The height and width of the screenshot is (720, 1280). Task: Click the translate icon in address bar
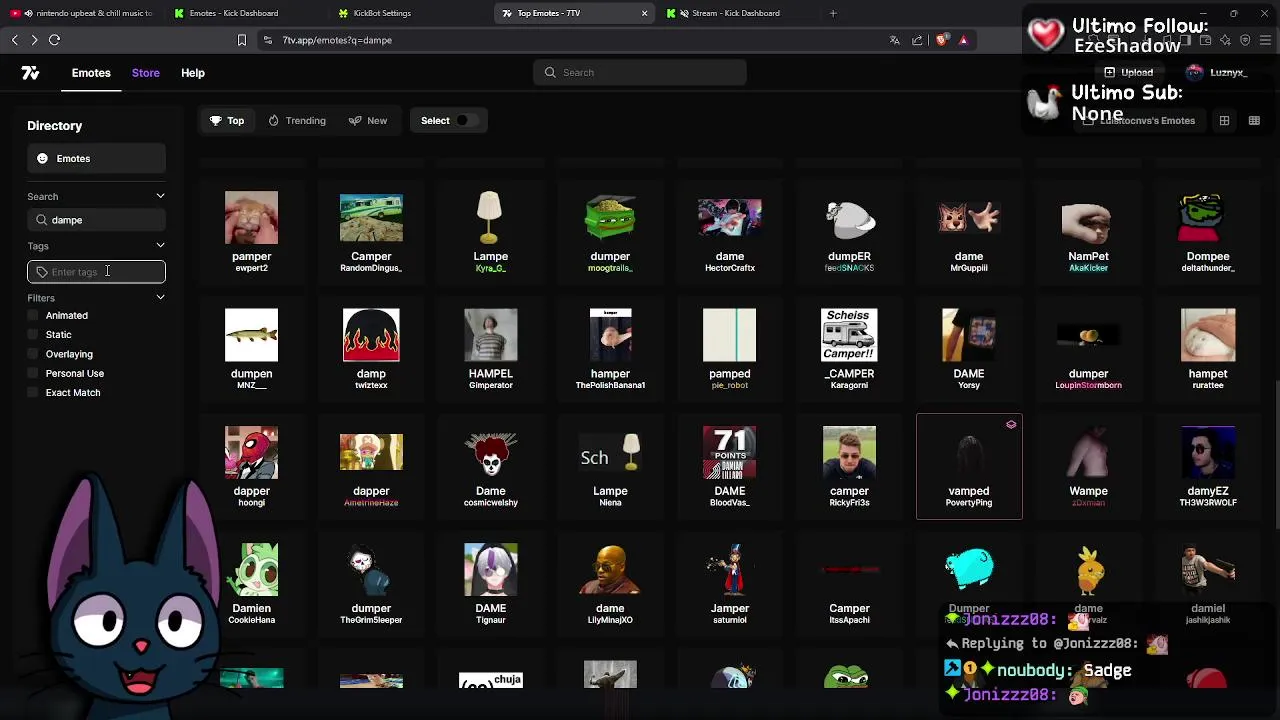[x=894, y=40]
